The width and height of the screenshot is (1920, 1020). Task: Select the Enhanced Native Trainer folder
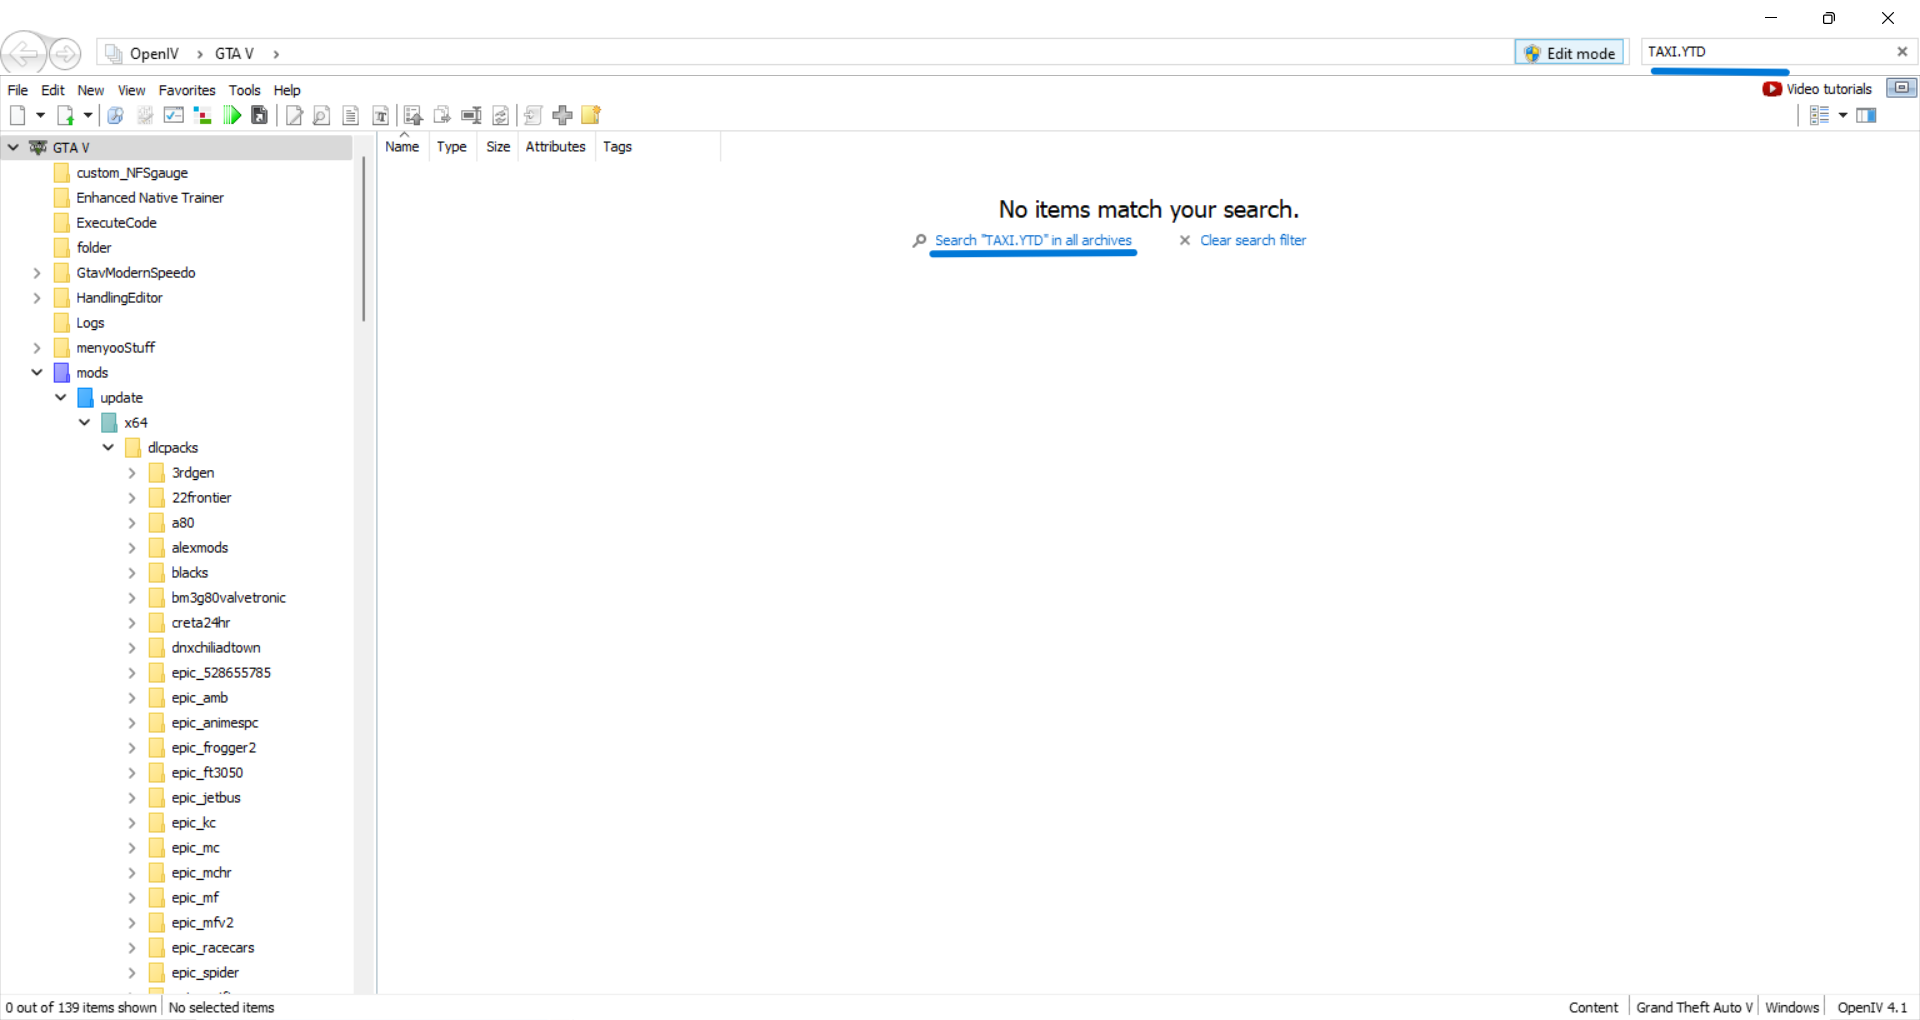tap(150, 198)
